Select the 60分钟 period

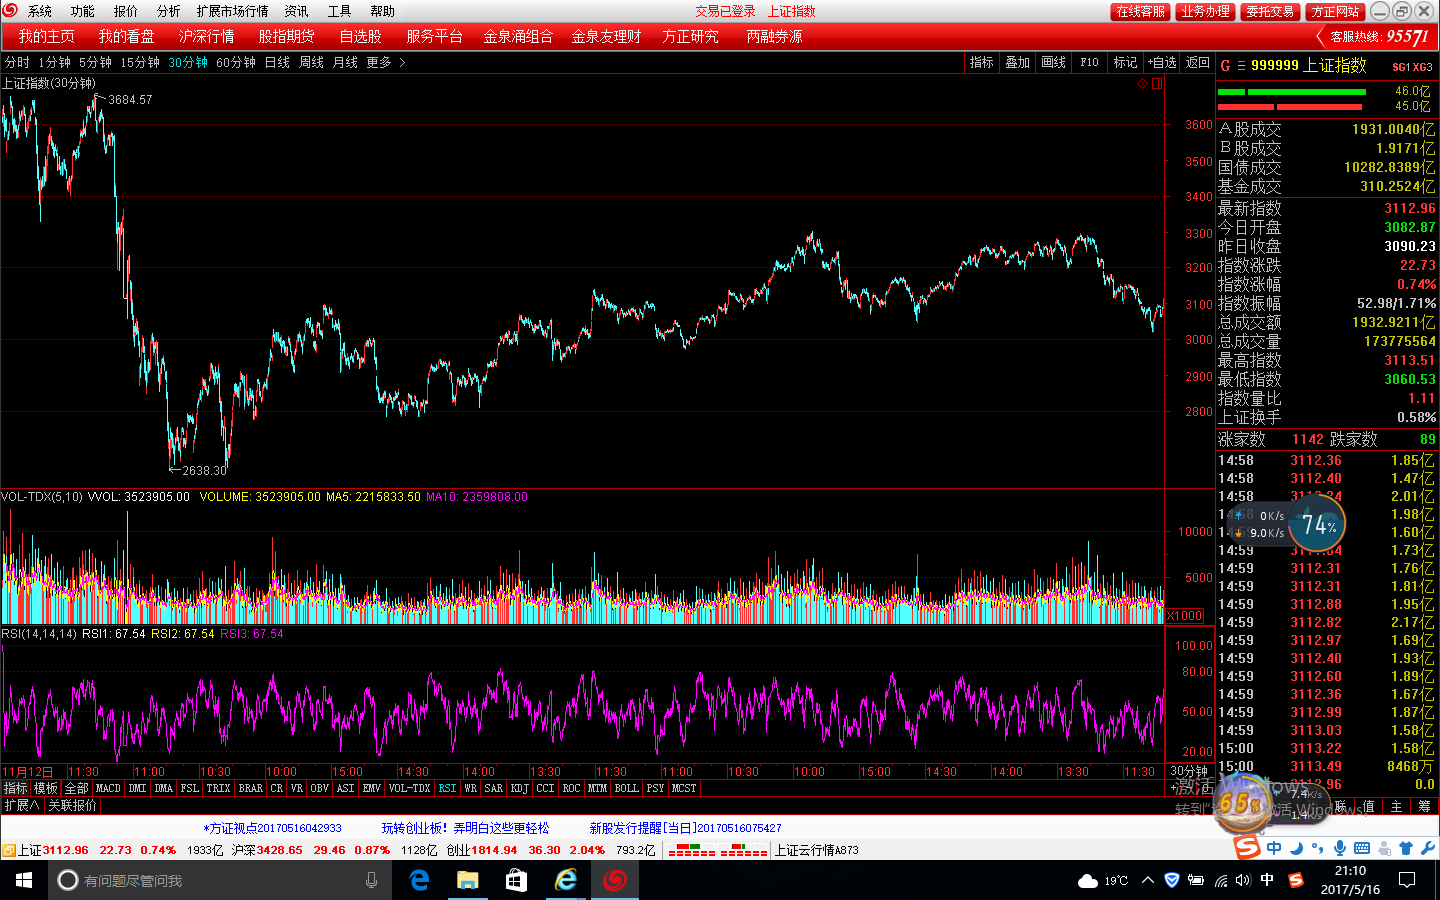coord(236,62)
